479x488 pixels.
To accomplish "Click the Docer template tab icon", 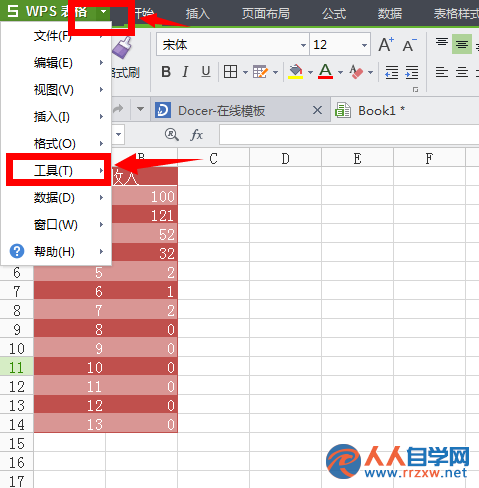I will tap(163, 110).
